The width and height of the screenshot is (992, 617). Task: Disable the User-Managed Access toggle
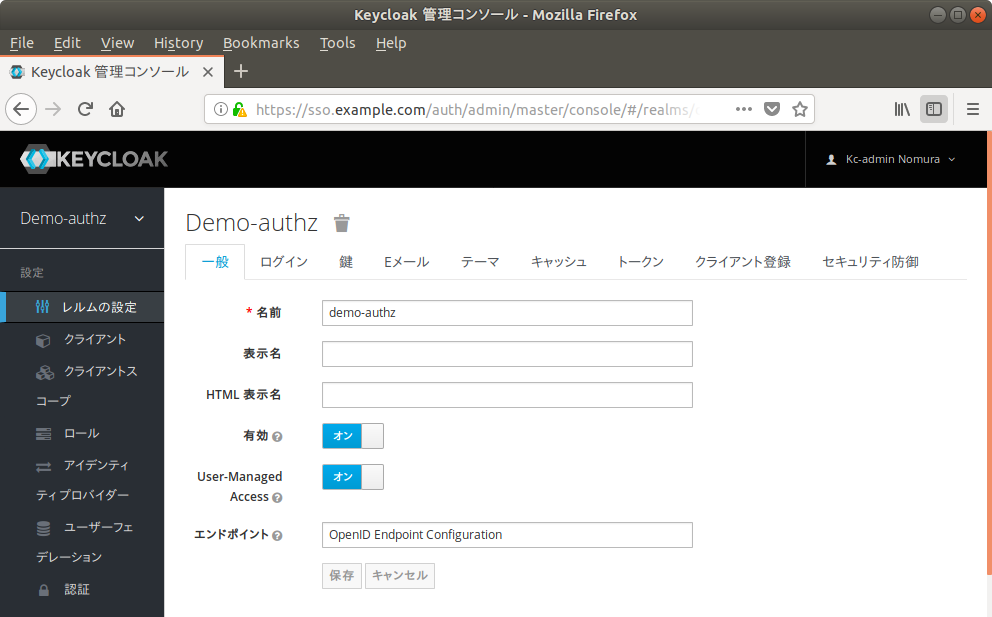point(352,477)
